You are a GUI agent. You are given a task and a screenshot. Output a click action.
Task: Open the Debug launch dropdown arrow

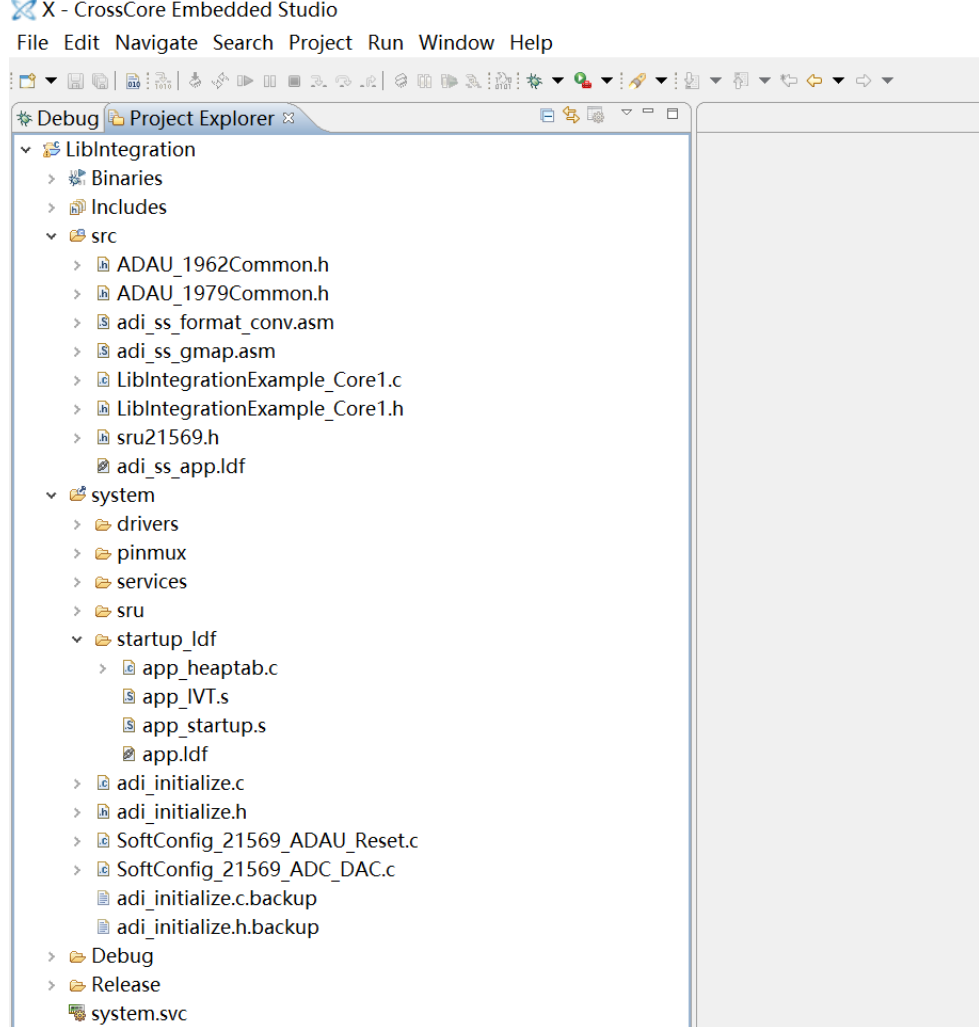click(x=558, y=81)
